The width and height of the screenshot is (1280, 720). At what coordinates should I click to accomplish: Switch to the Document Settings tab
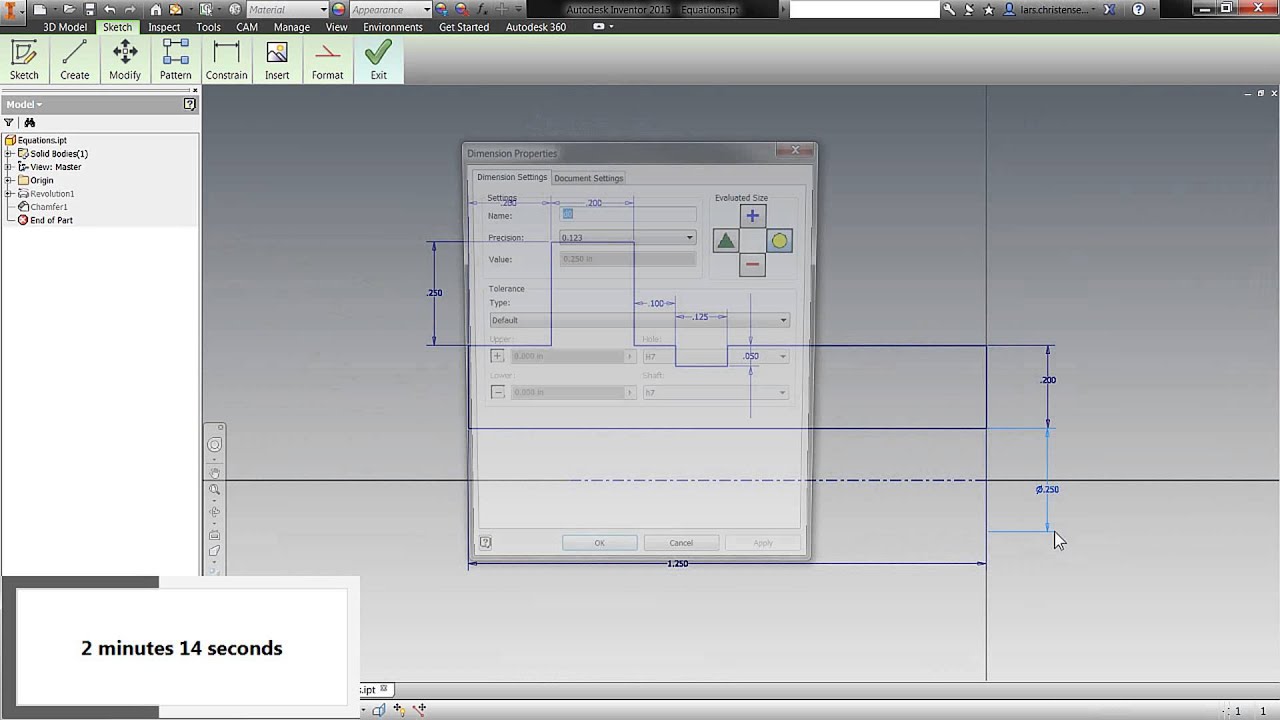point(588,178)
